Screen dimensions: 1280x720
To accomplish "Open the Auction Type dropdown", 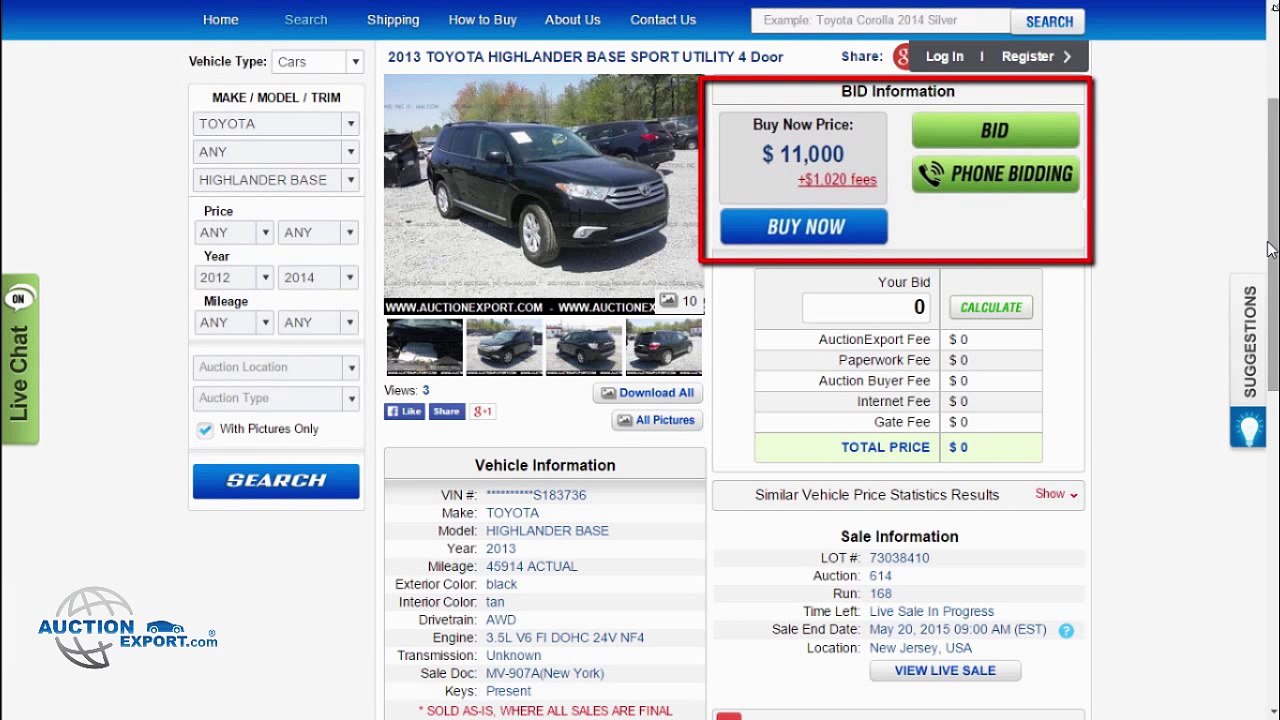I will pos(276,398).
